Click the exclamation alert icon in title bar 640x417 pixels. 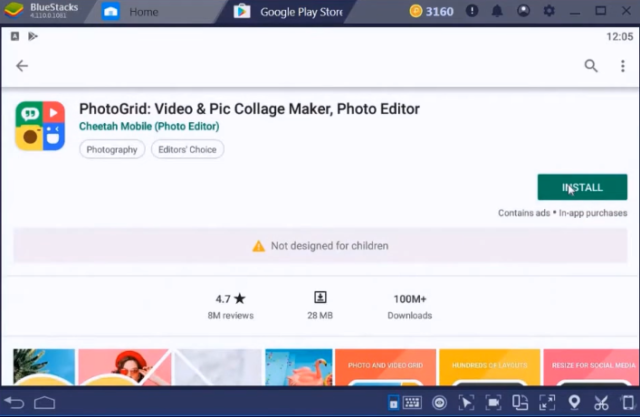[x=472, y=11]
